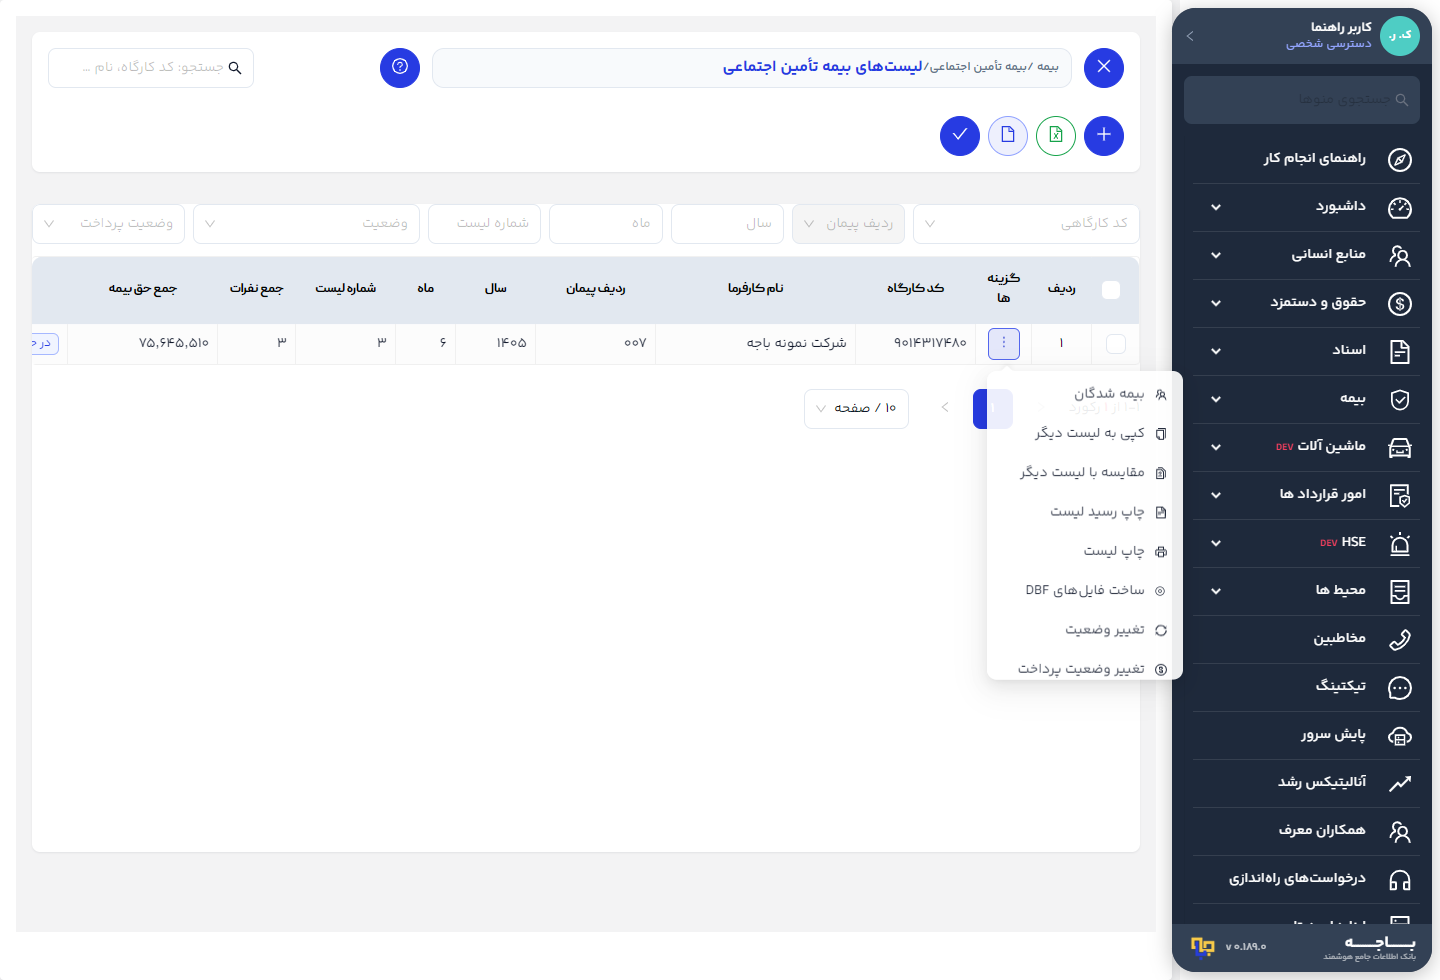Toggle the select-all checkbox in table header
1440x980 pixels.
1110,290
